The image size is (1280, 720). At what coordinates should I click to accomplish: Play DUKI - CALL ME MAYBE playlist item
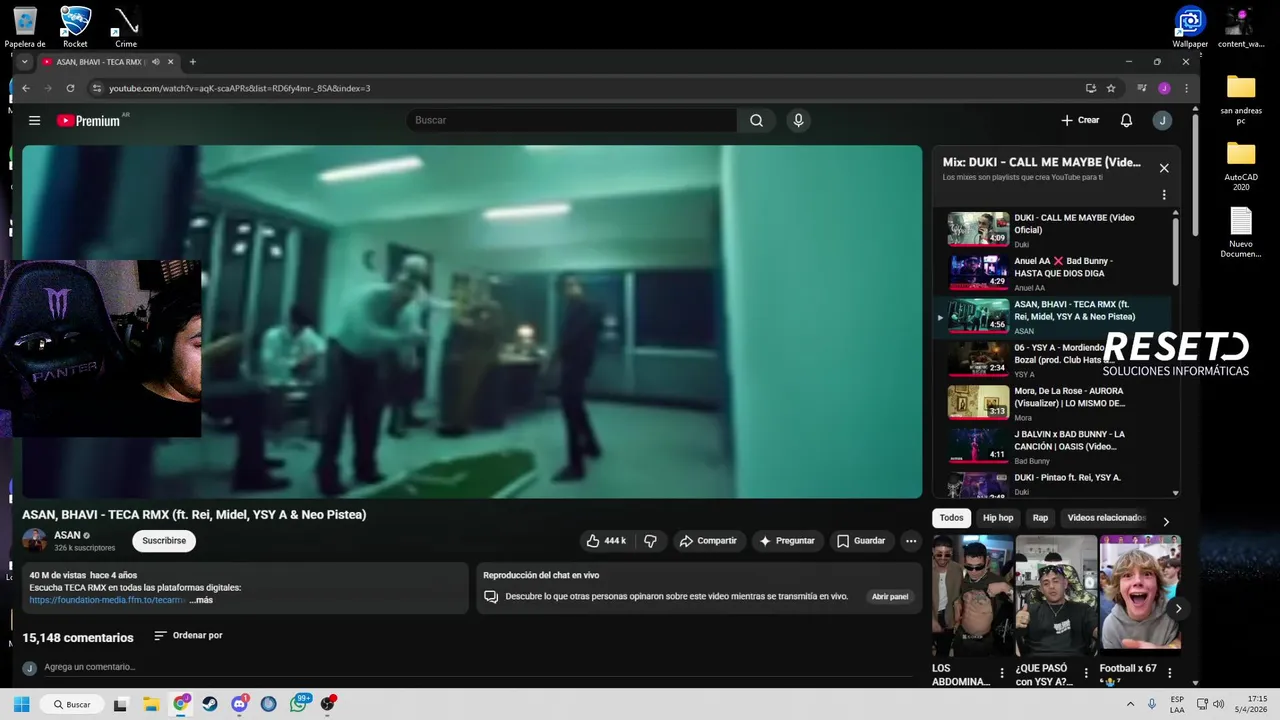pos(1054,229)
